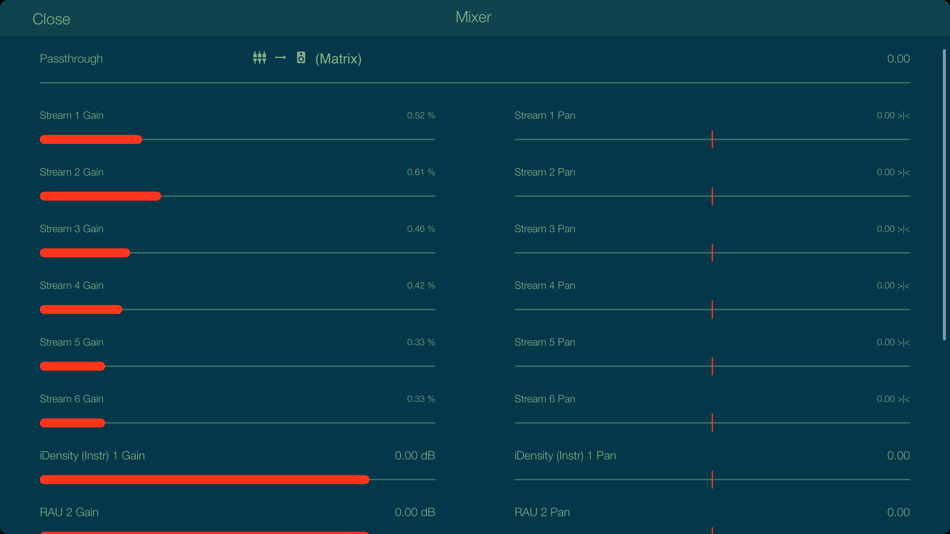
Task: Click the Stream 3 Gain 0.46 % value
Action: [420, 229]
